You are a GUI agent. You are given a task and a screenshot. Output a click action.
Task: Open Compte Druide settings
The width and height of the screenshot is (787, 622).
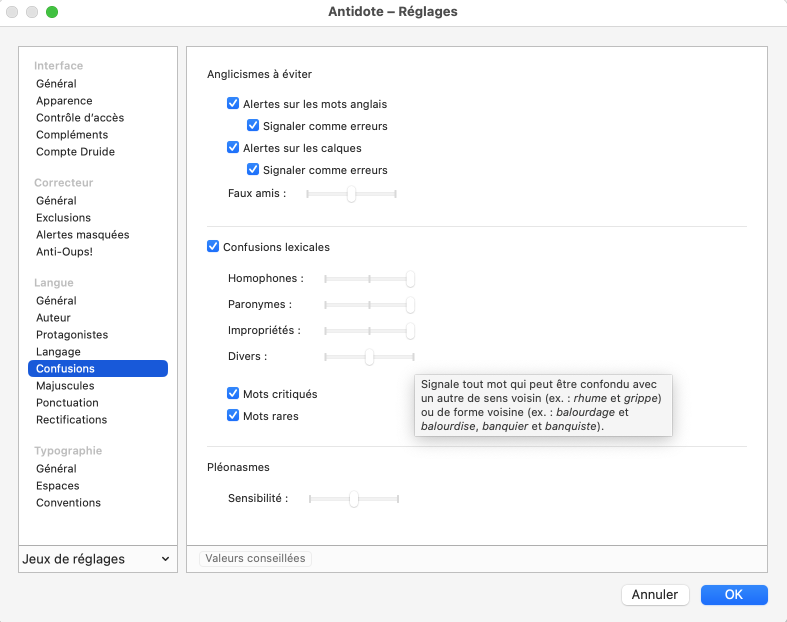(75, 152)
